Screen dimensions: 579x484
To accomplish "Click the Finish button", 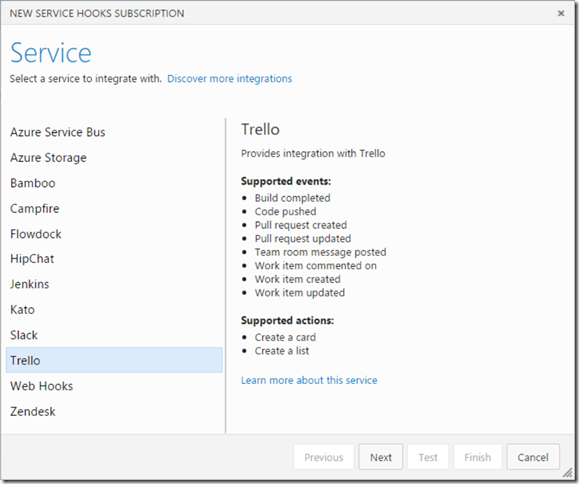I will pyautogui.click(x=477, y=457).
